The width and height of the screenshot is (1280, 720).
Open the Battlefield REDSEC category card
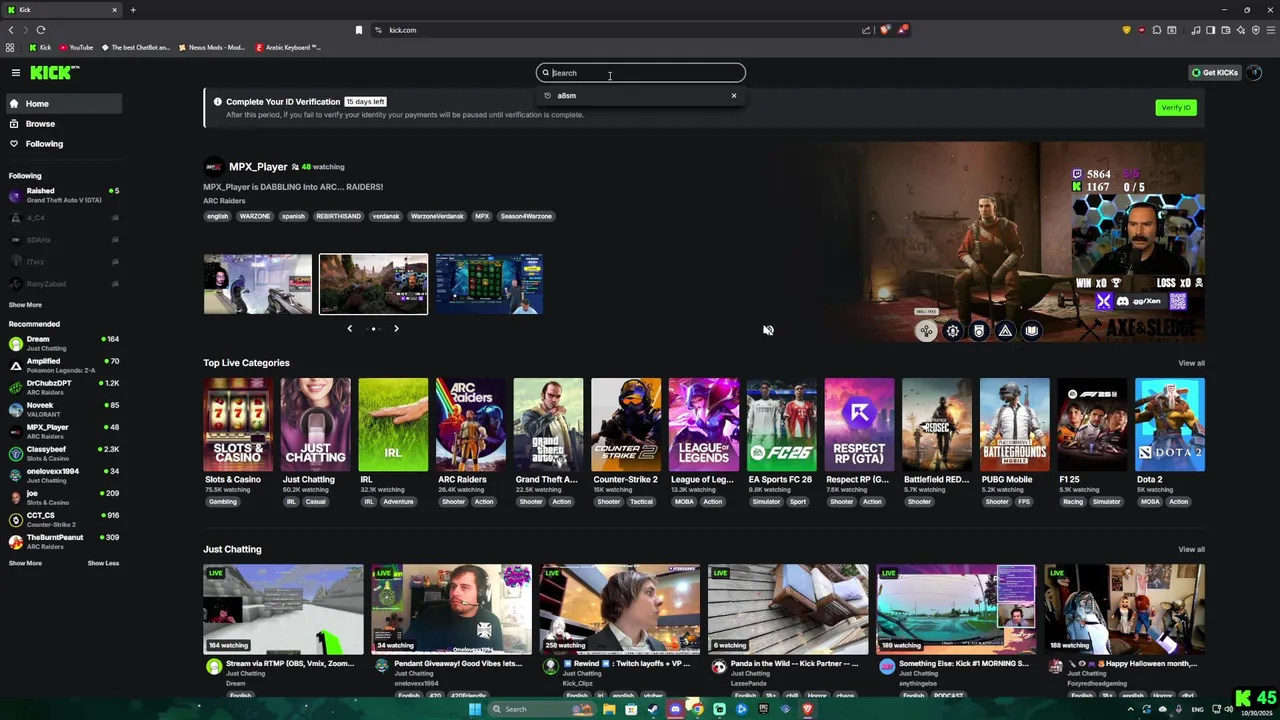(936, 424)
